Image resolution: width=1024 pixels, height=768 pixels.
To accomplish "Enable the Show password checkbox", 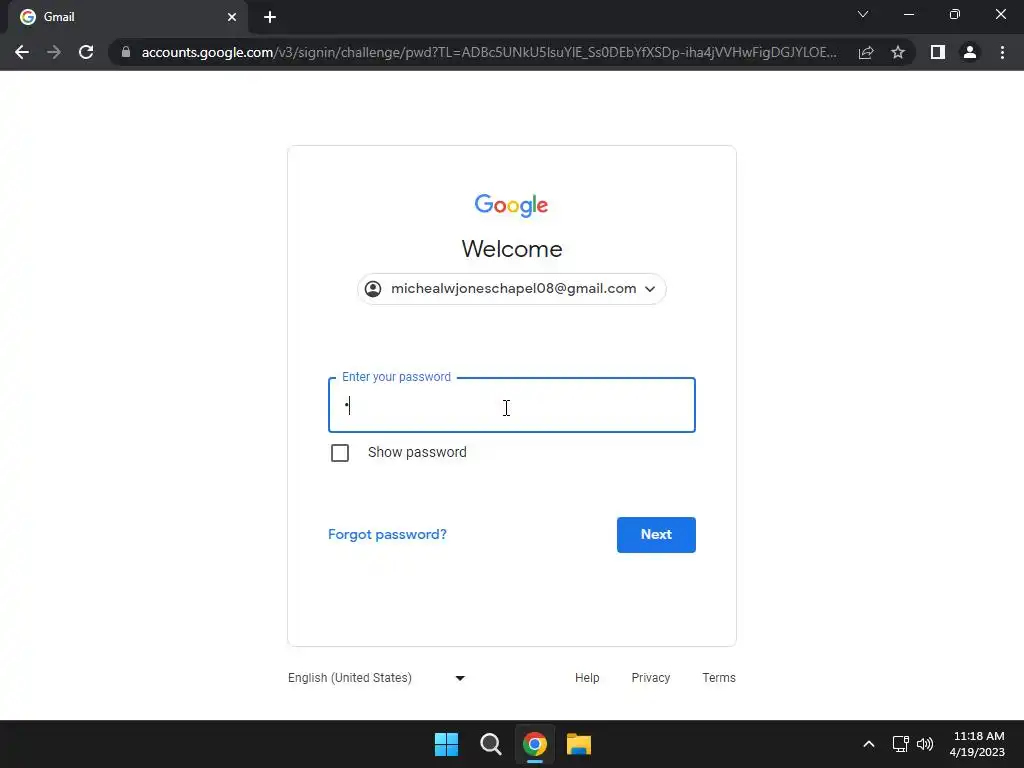I will (x=340, y=453).
